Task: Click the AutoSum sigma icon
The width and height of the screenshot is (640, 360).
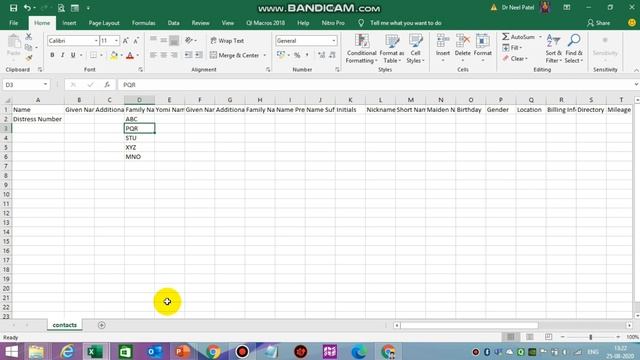Action: click(x=506, y=37)
